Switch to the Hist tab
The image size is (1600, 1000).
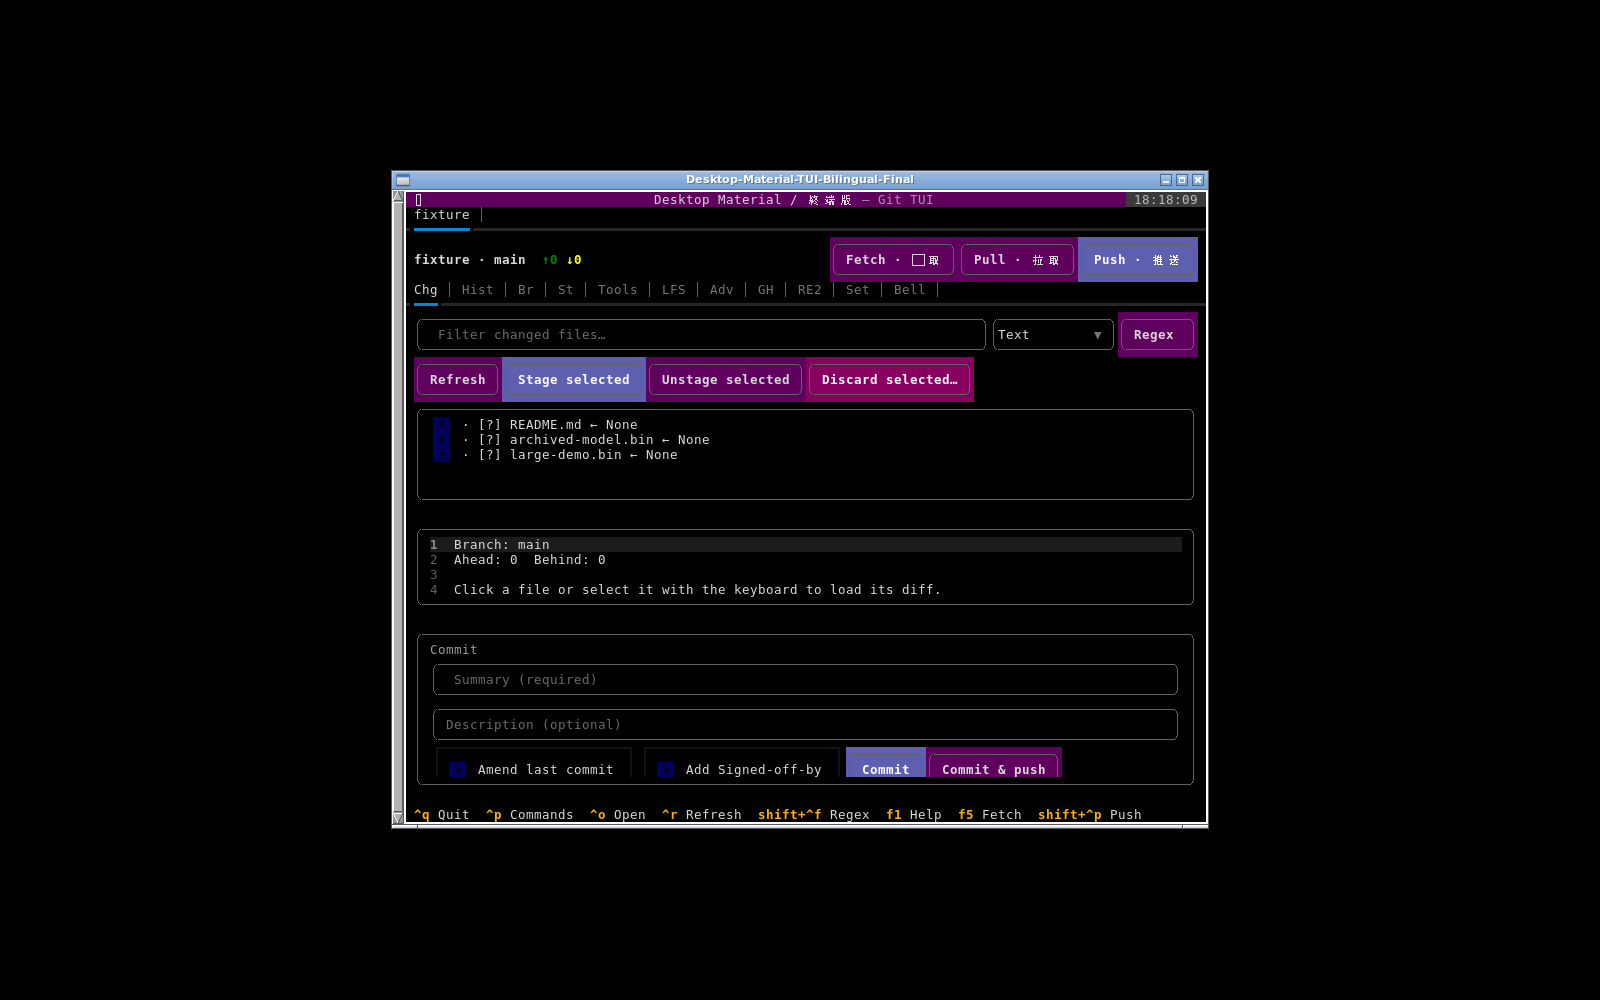click(478, 290)
